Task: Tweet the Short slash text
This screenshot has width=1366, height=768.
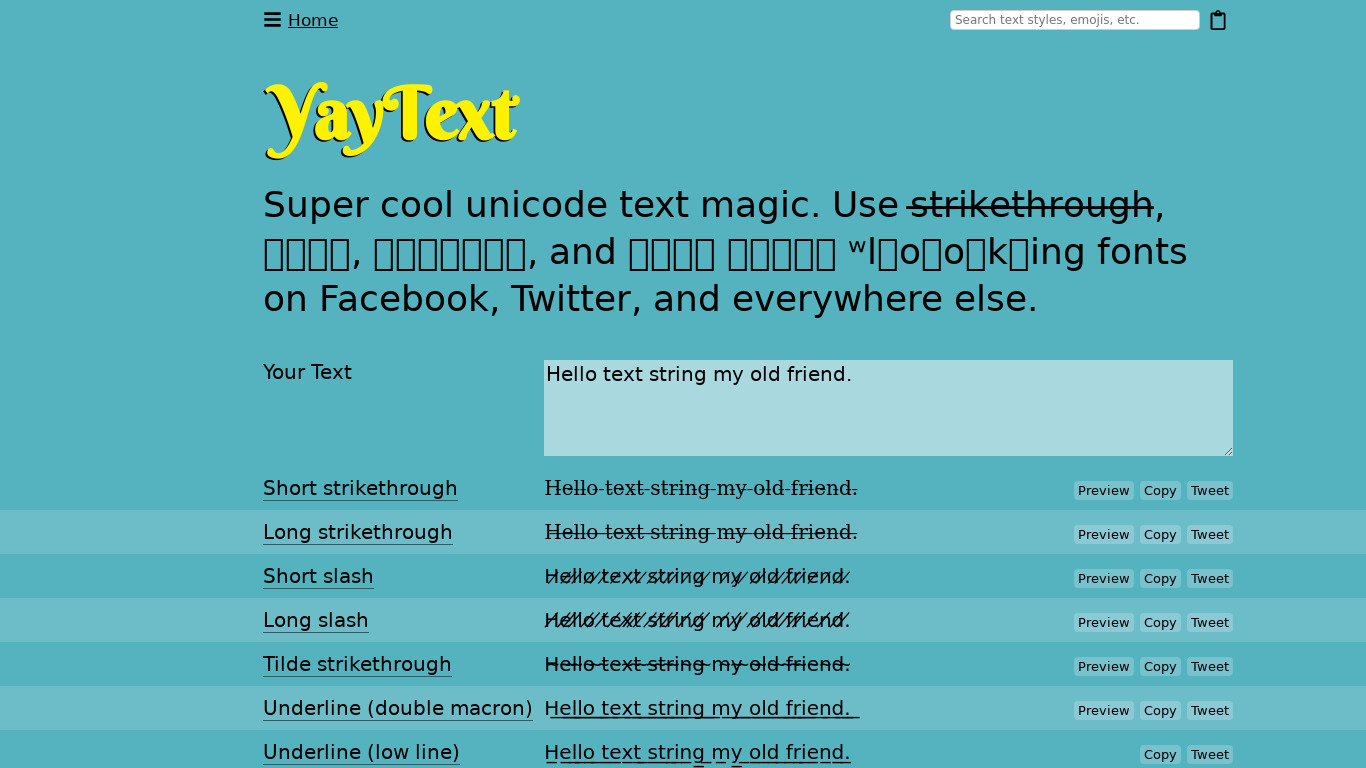Action: 1210,578
